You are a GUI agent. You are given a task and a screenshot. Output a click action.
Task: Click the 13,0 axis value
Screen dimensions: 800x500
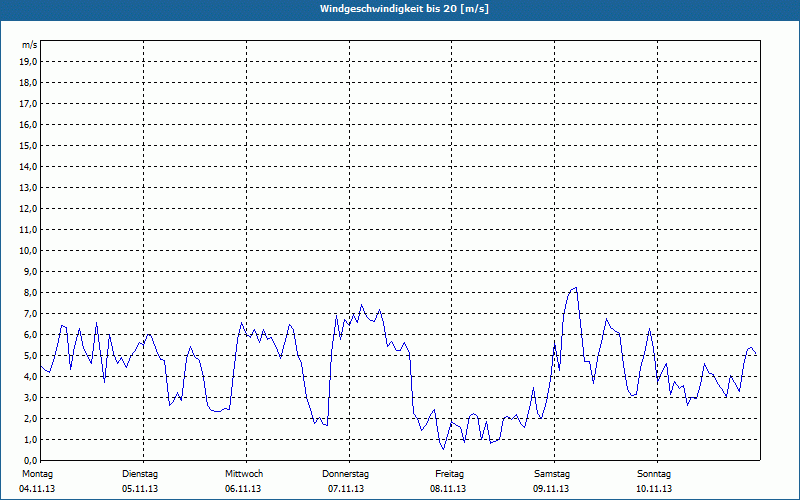28,188
